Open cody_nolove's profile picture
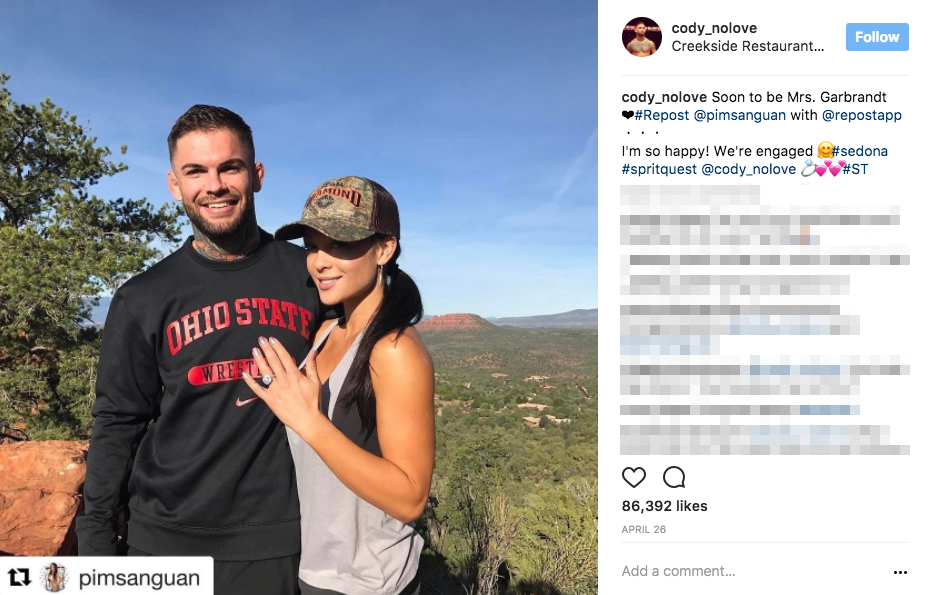Image resolution: width=931 pixels, height=595 pixels. (x=642, y=37)
